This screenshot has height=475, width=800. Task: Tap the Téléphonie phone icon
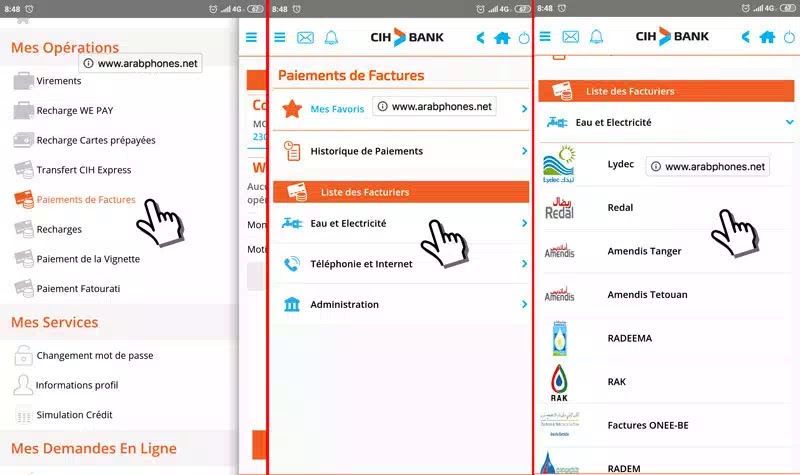292,264
